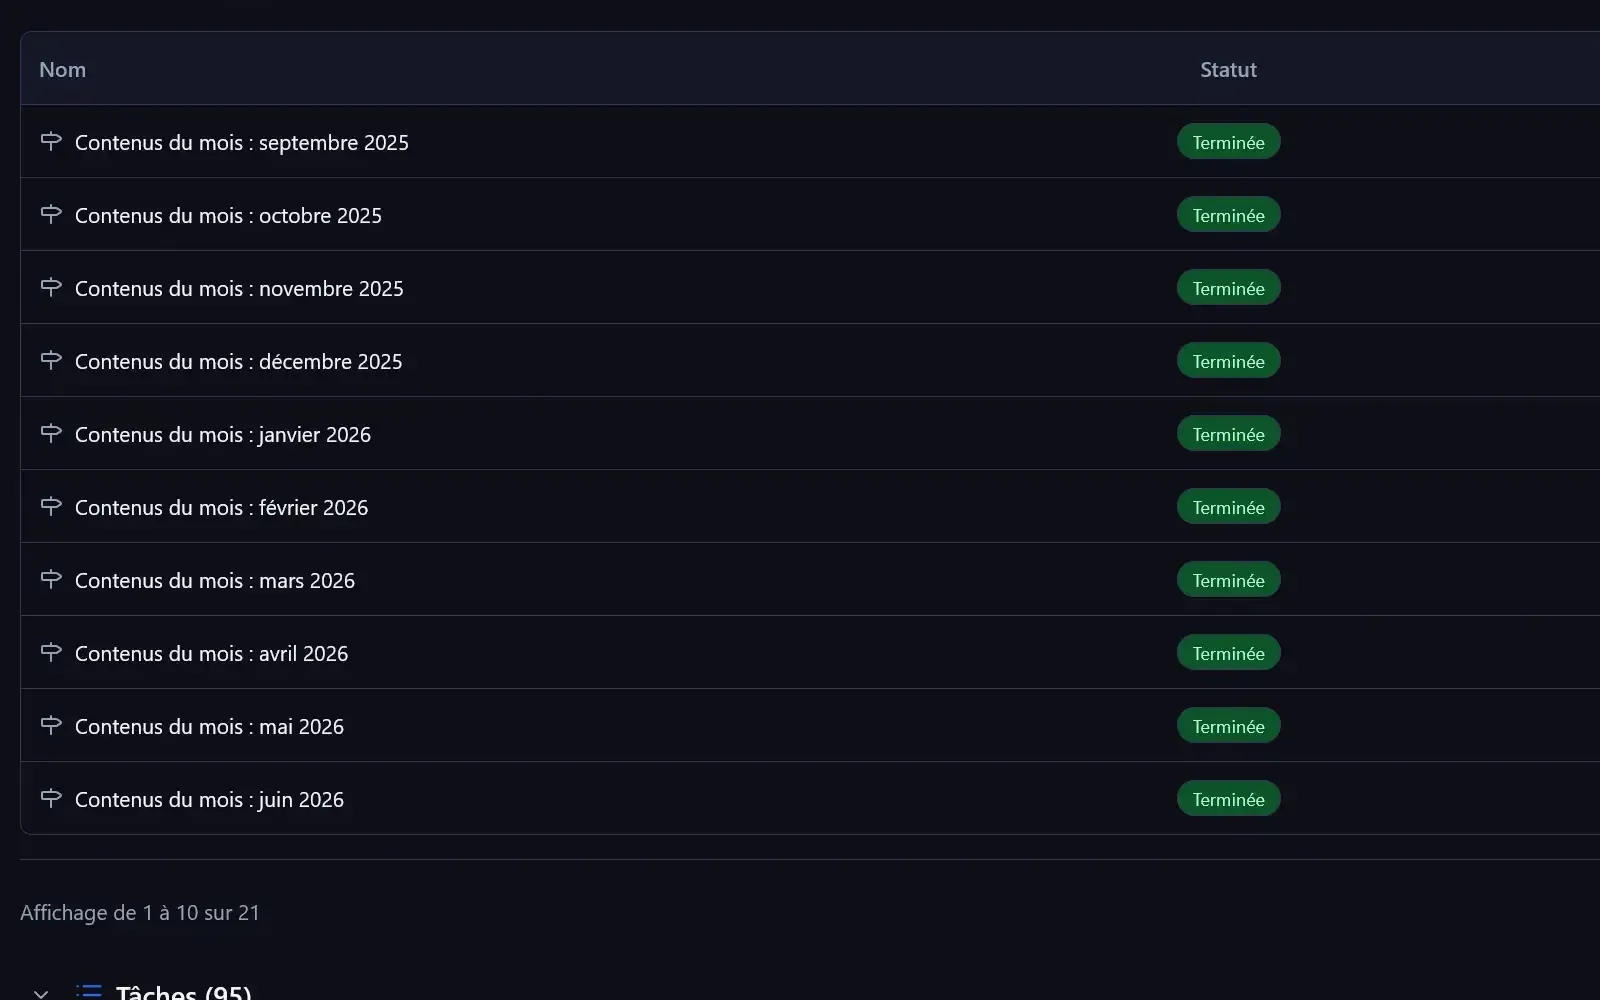Open Contenus du mois : septembre 2025

point(242,143)
